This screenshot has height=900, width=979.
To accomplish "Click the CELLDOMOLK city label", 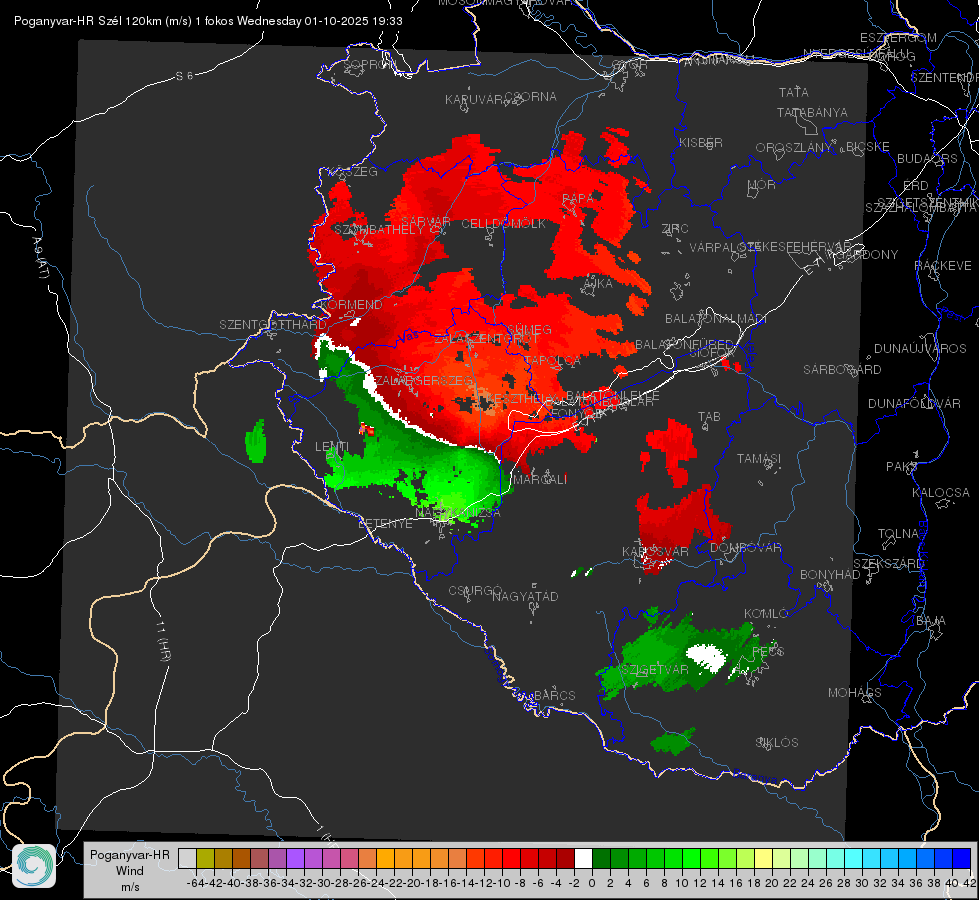I will pos(504,224).
